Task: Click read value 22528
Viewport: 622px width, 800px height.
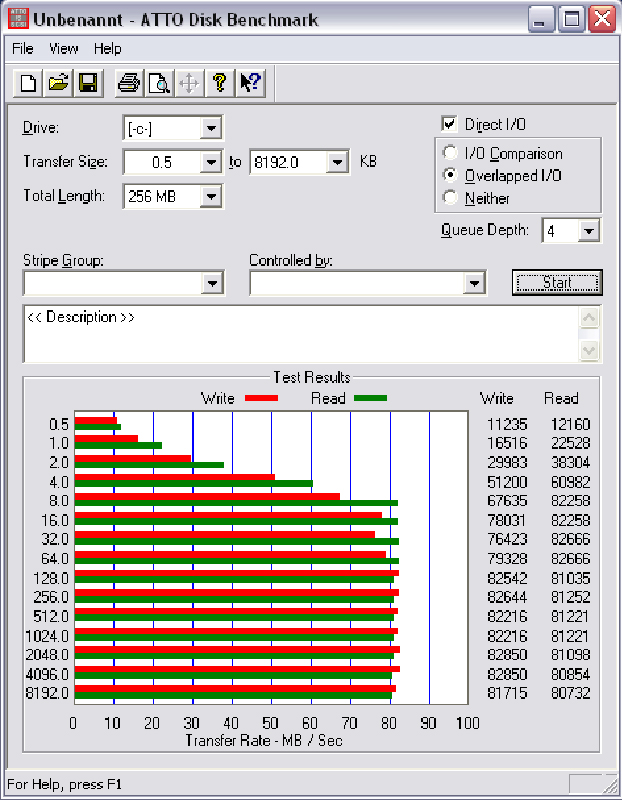Action: tap(570, 443)
